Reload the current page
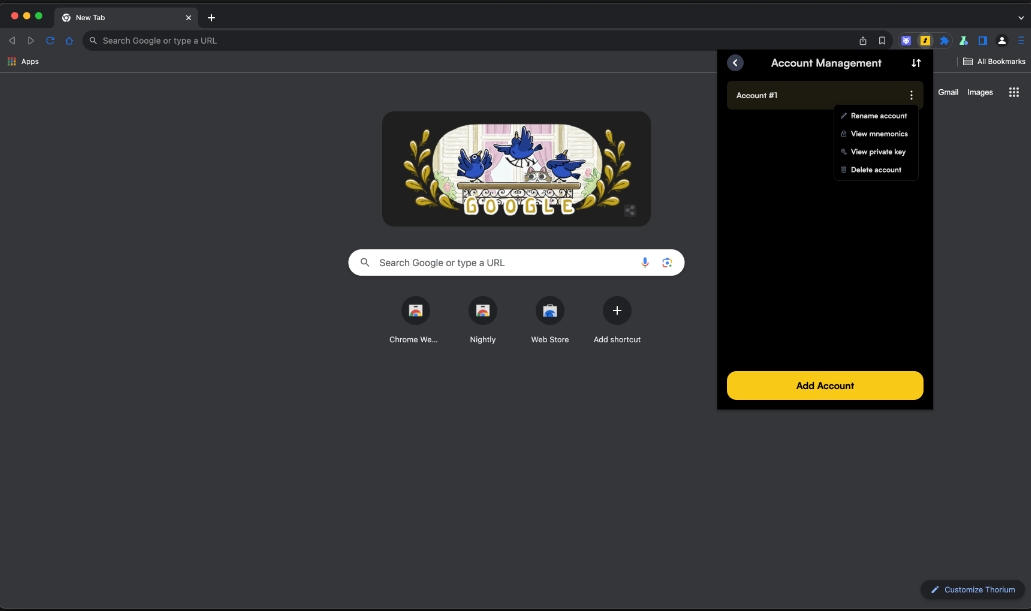Screen dimensions: 1031x611 click(50, 41)
